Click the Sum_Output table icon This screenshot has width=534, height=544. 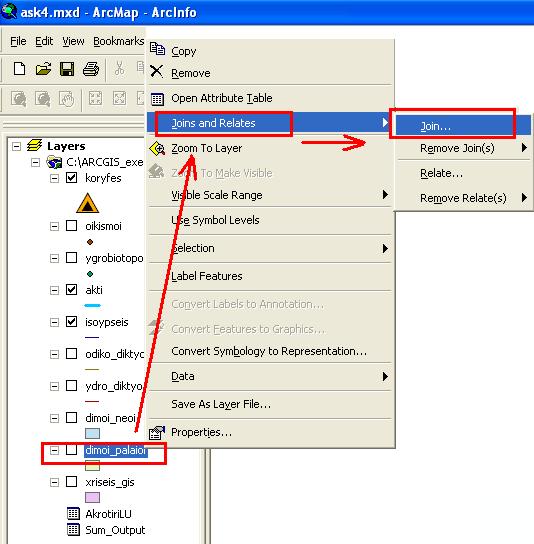pyautogui.click(x=73, y=529)
